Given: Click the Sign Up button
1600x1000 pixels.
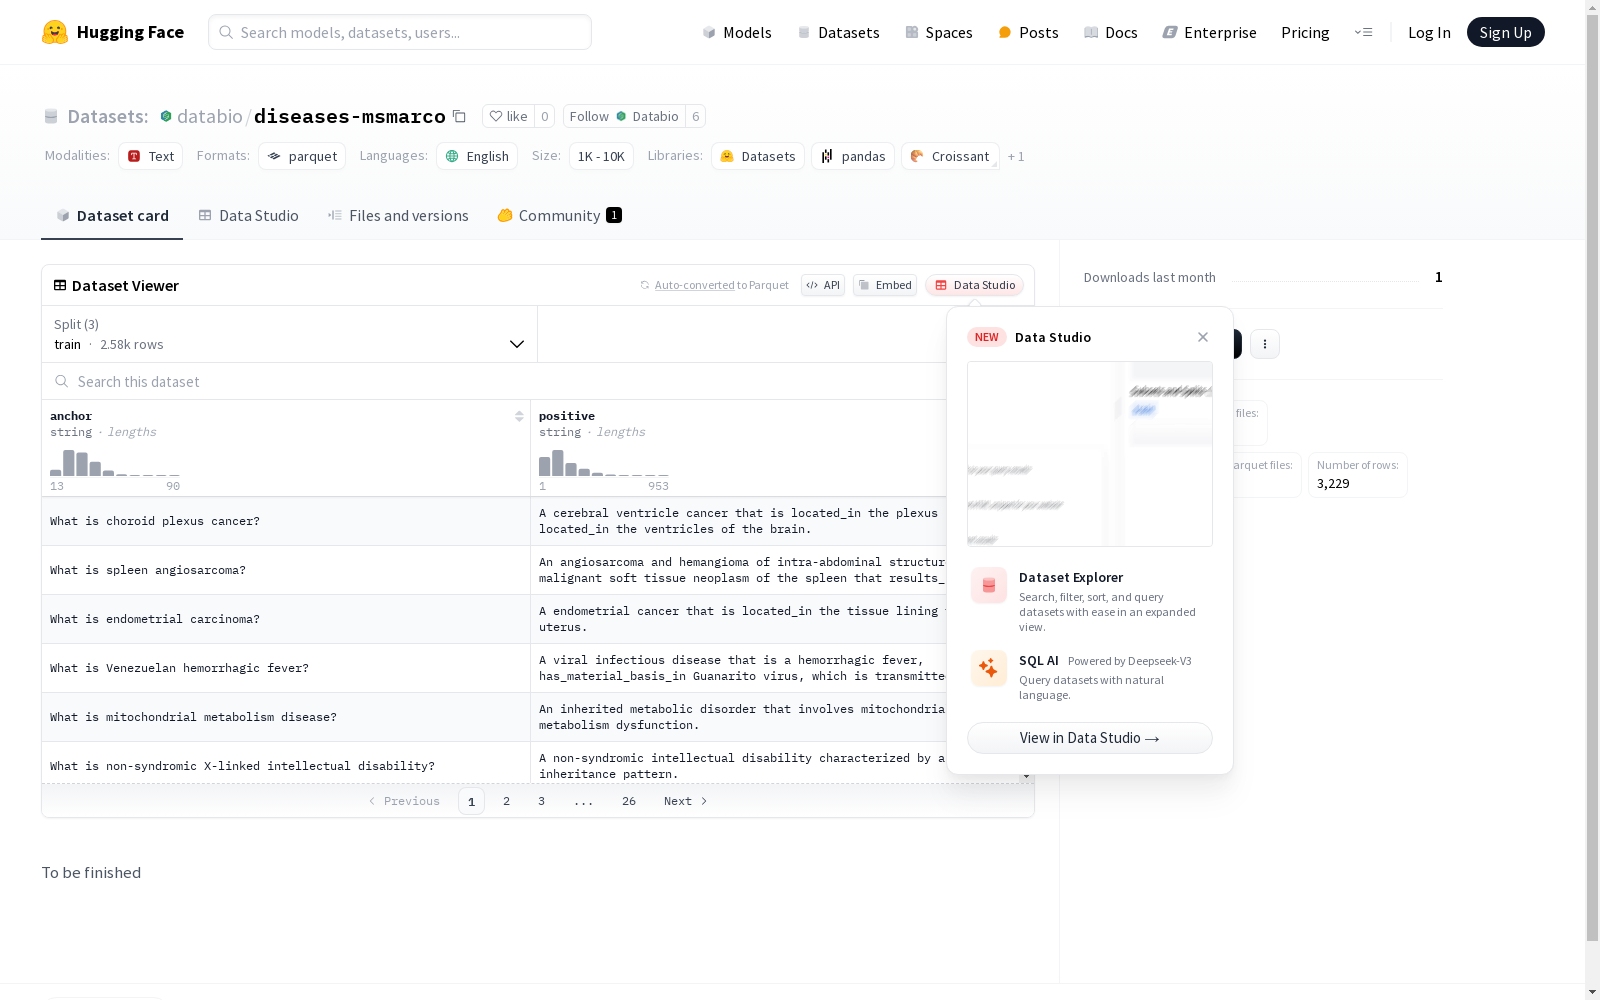Looking at the screenshot, I should (1505, 32).
